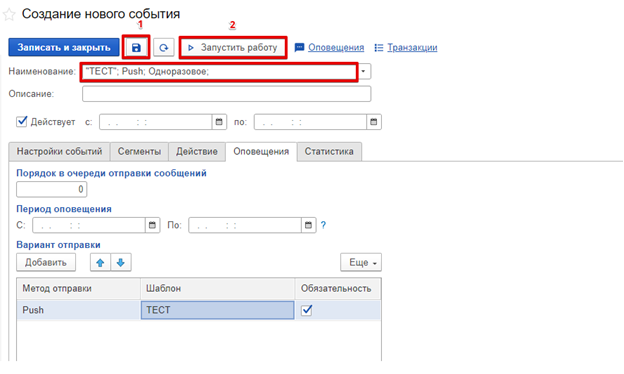
Task: Add event to favorites with star icon
Action: point(9,15)
